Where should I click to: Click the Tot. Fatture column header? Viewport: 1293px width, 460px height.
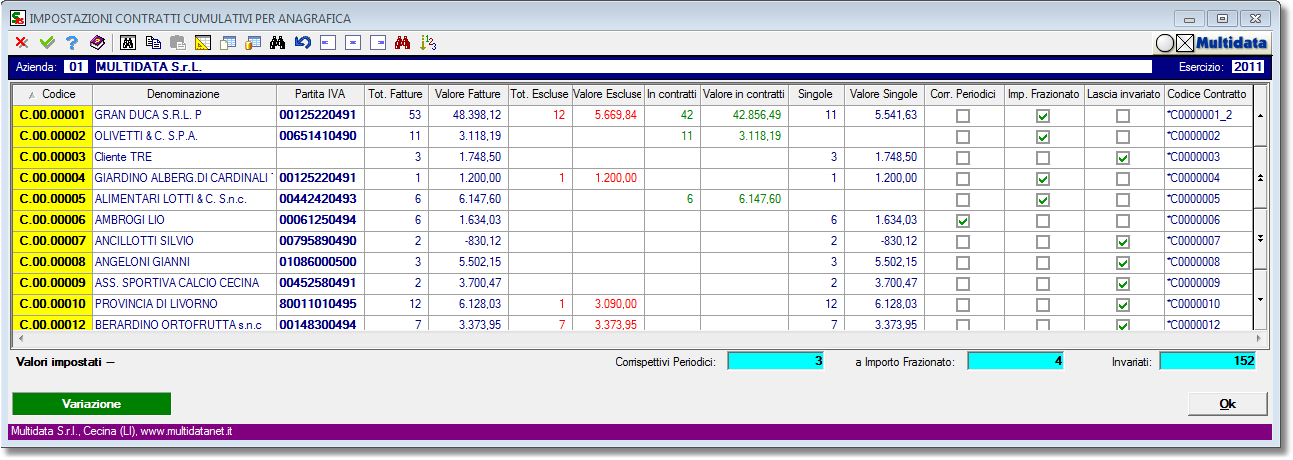click(395, 94)
